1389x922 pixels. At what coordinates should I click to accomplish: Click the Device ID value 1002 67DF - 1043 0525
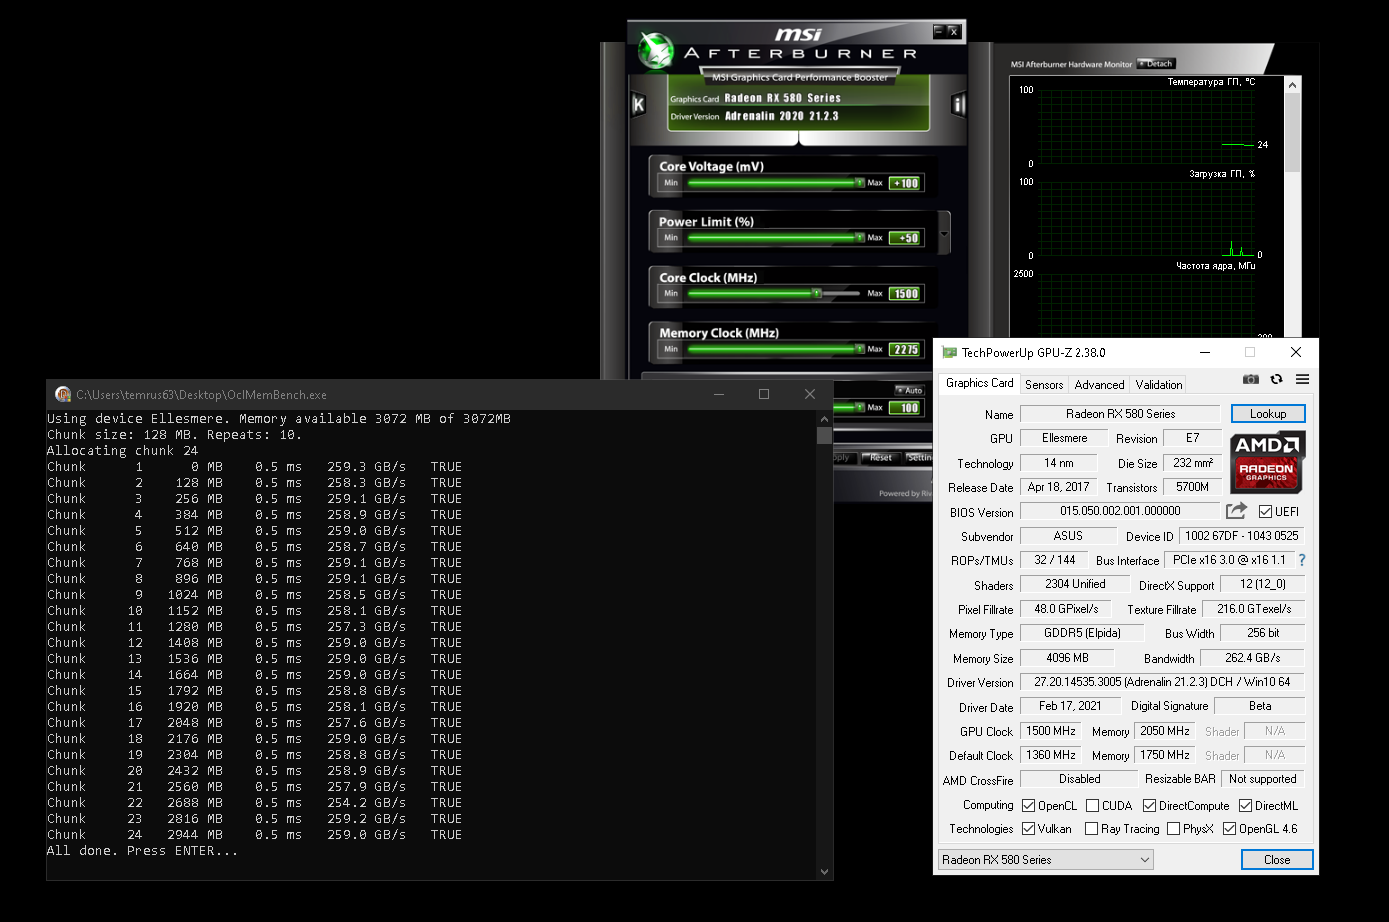click(1241, 536)
